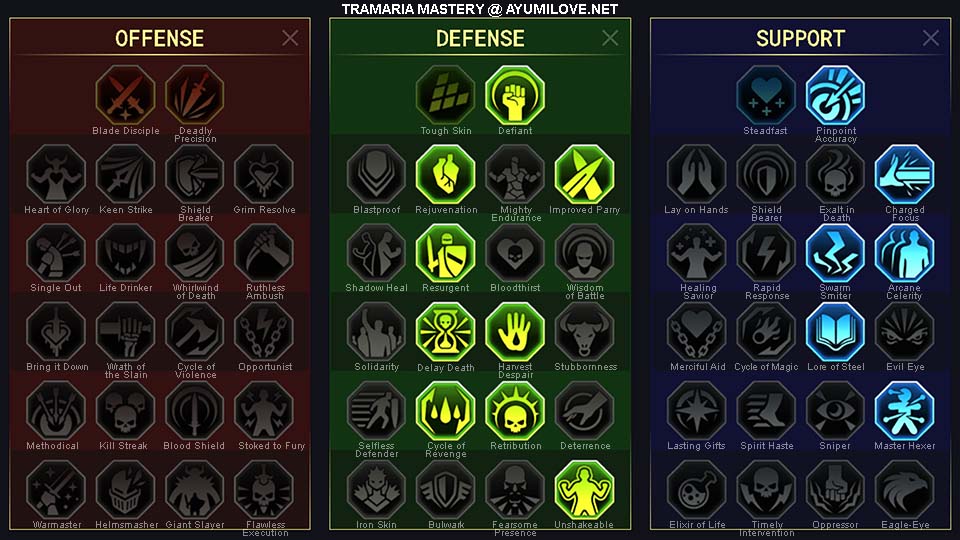The image size is (960, 540).
Task: Choose the Lay on Hands mastery
Action: pos(696,174)
